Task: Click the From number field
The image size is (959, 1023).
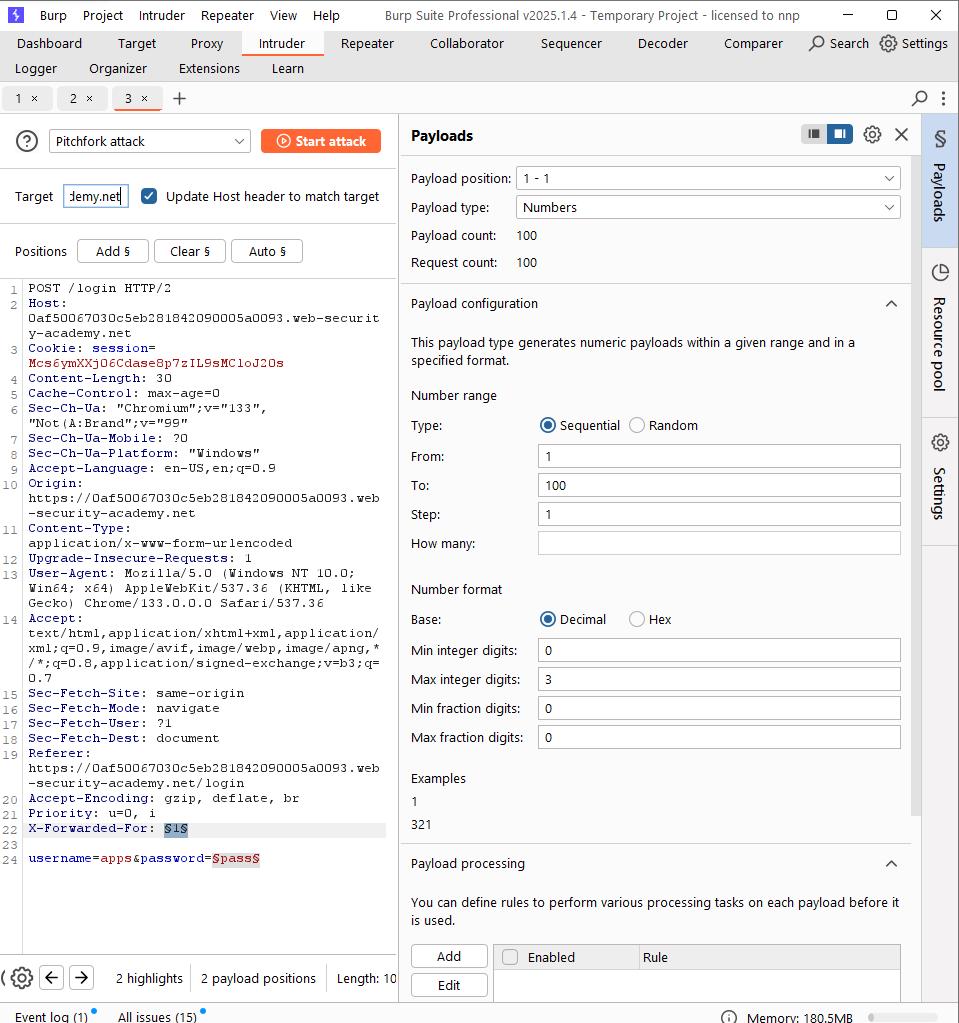Action: point(719,456)
